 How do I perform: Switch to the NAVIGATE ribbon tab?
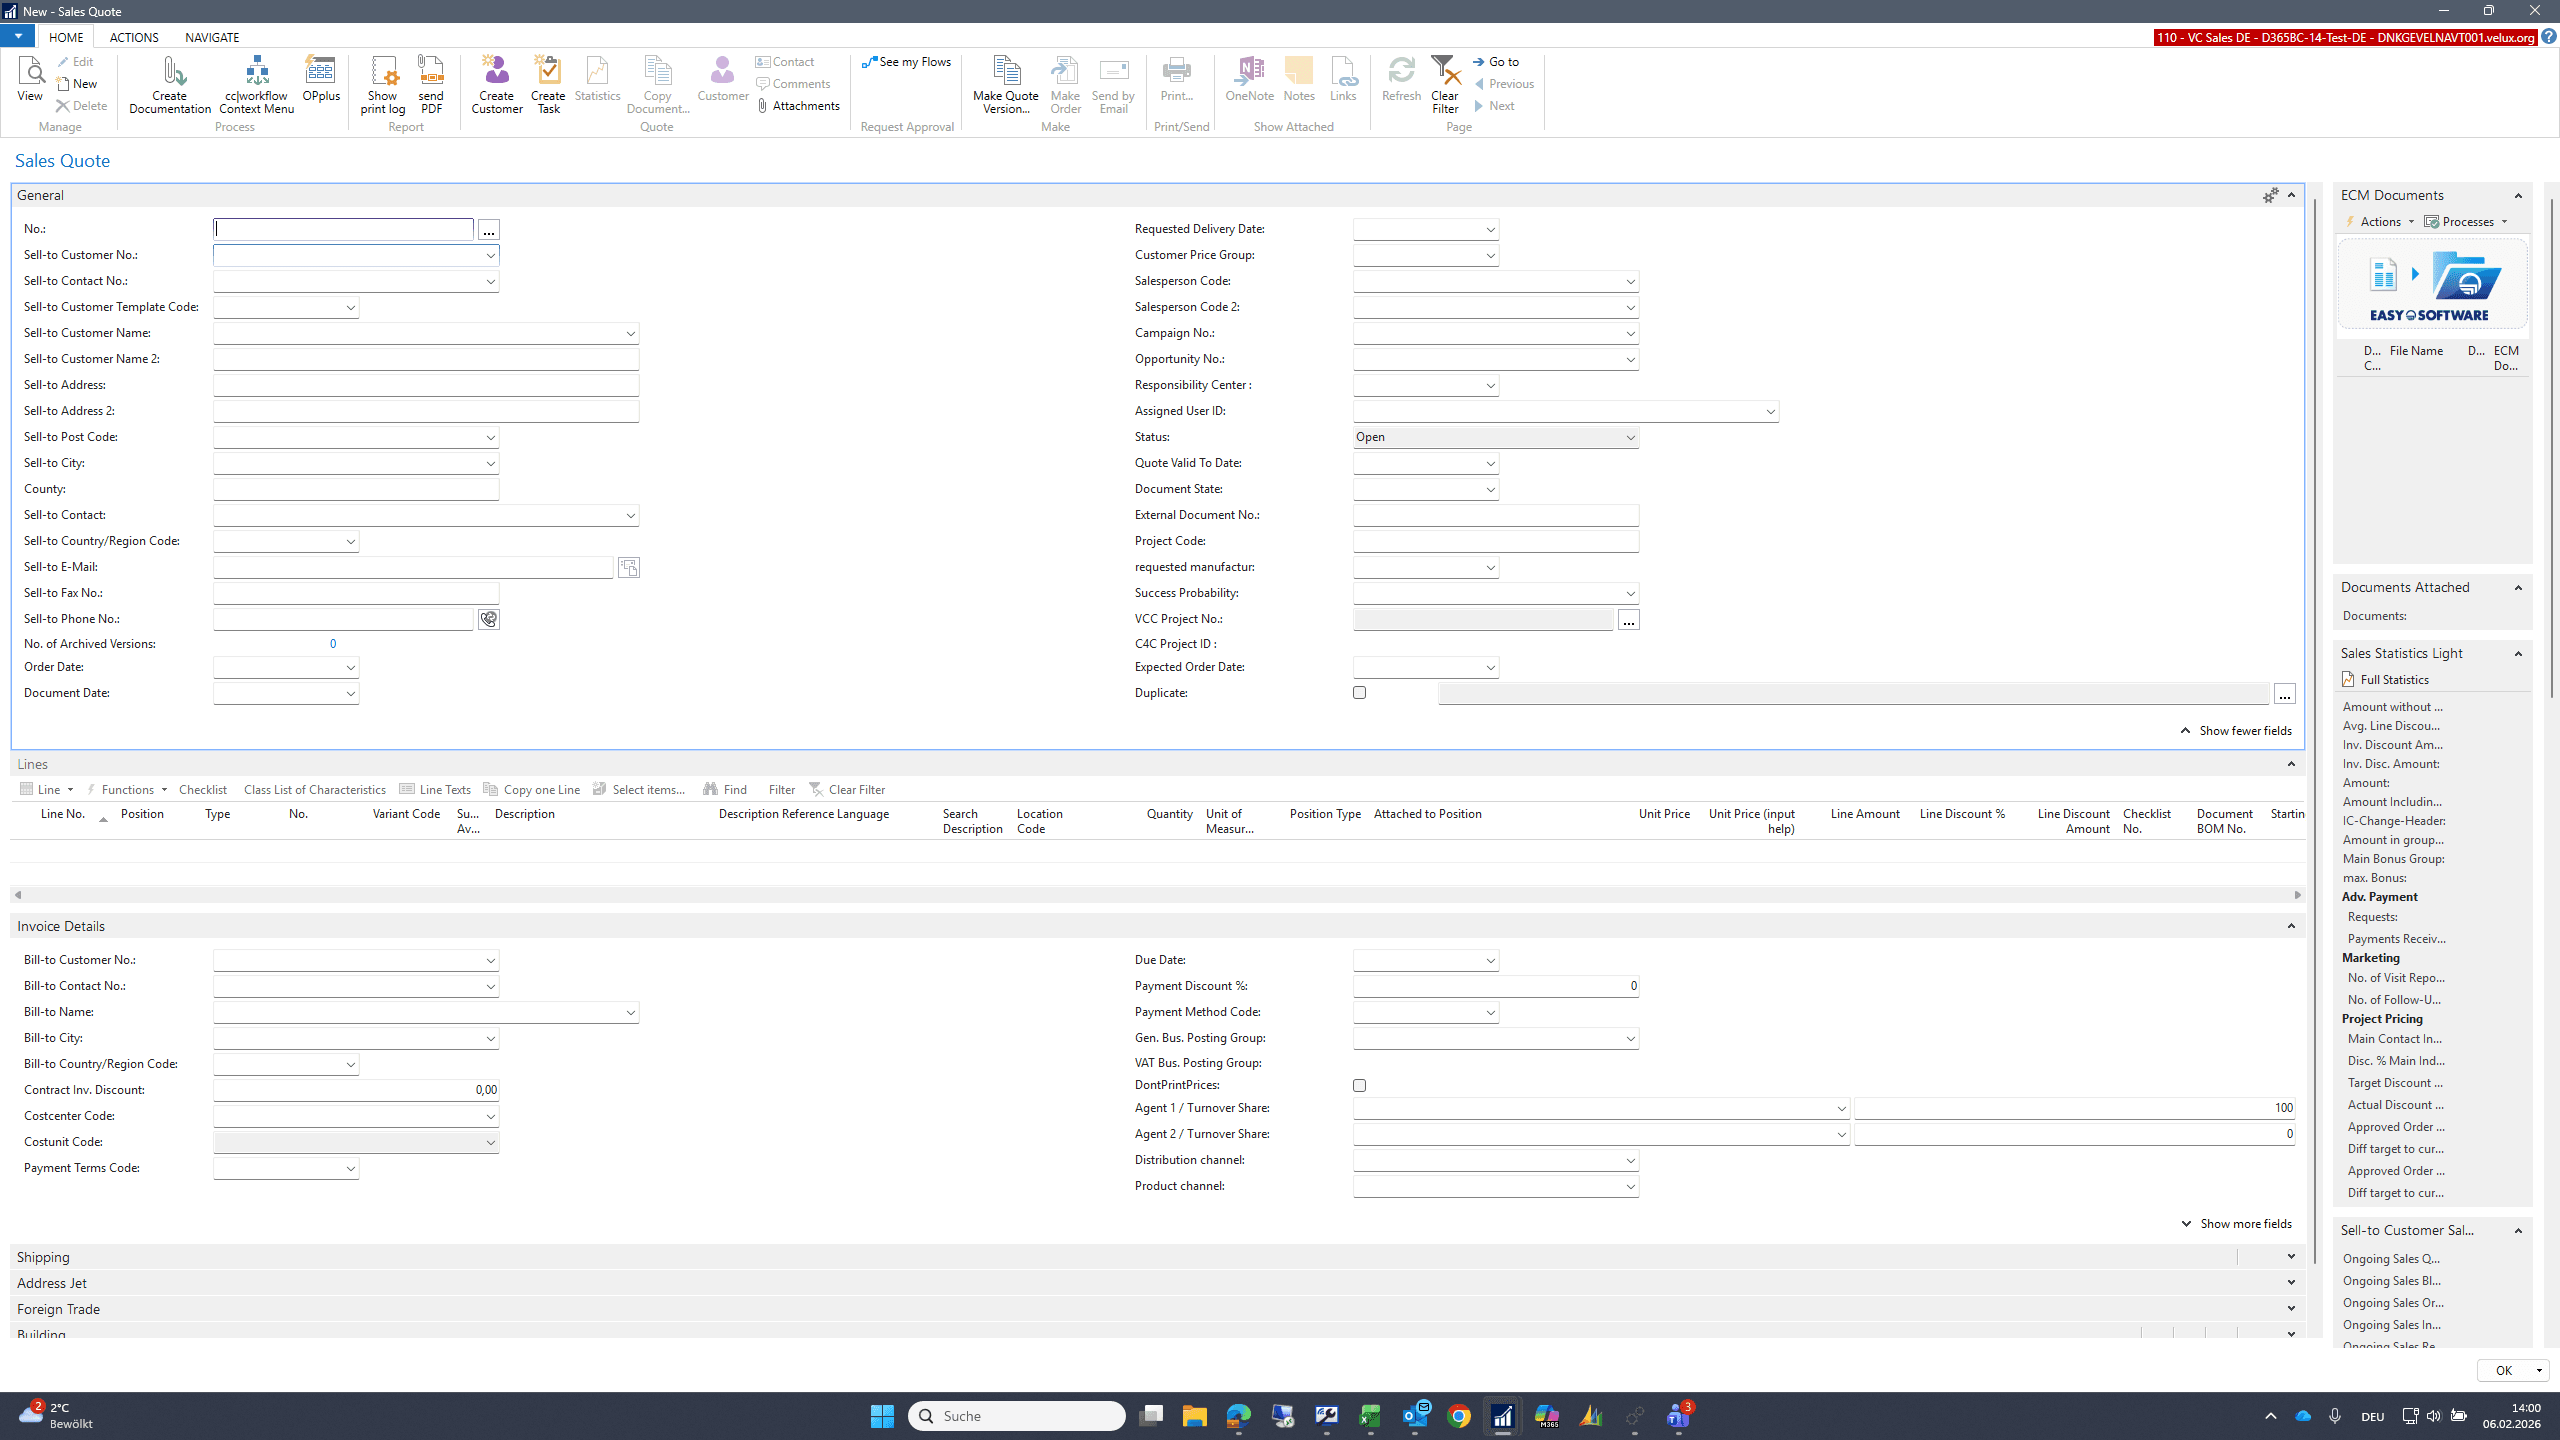tap(212, 37)
